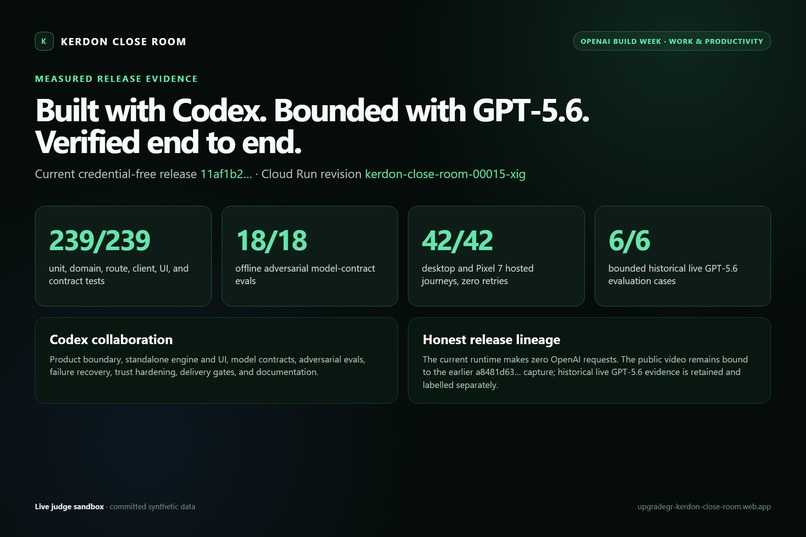Select the 18/18 metric value
The image size is (806, 537).
(271, 240)
